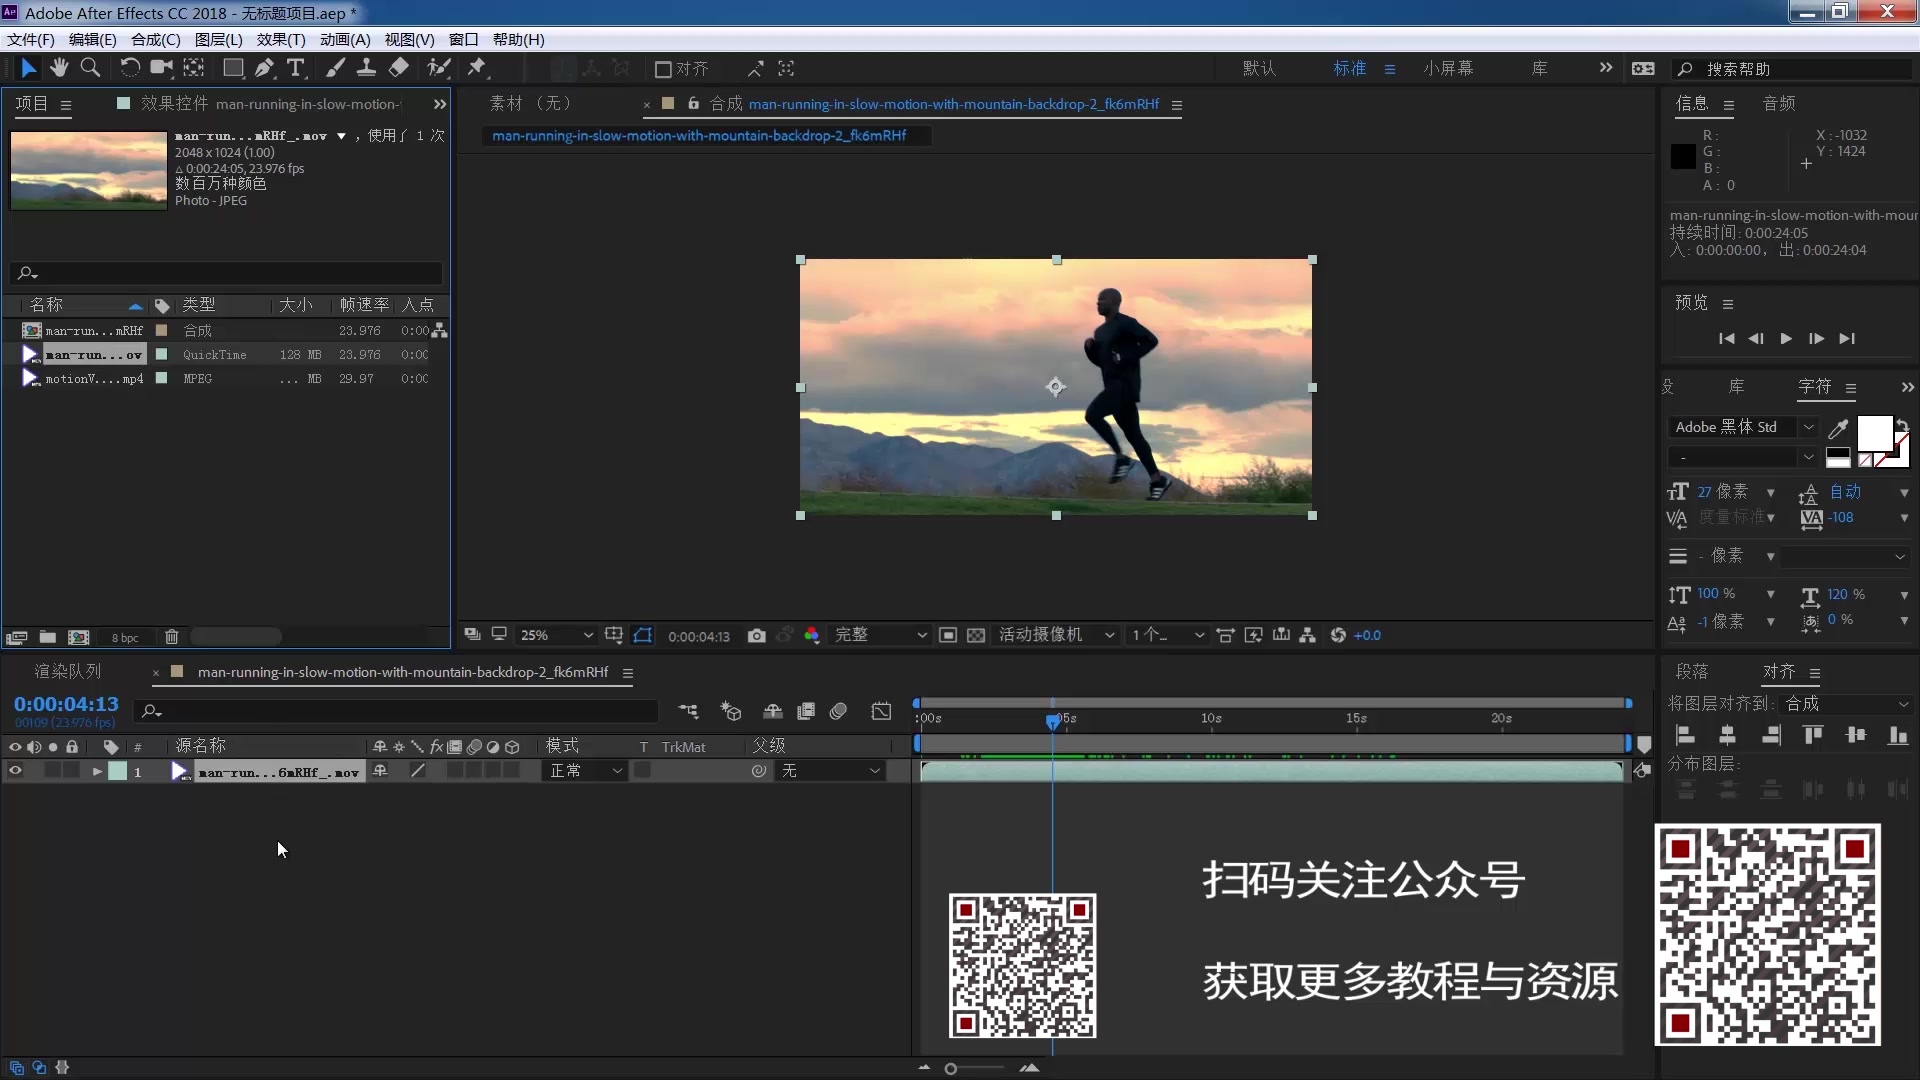
Task: Click the Play button in preview panel
Action: click(1786, 339)
